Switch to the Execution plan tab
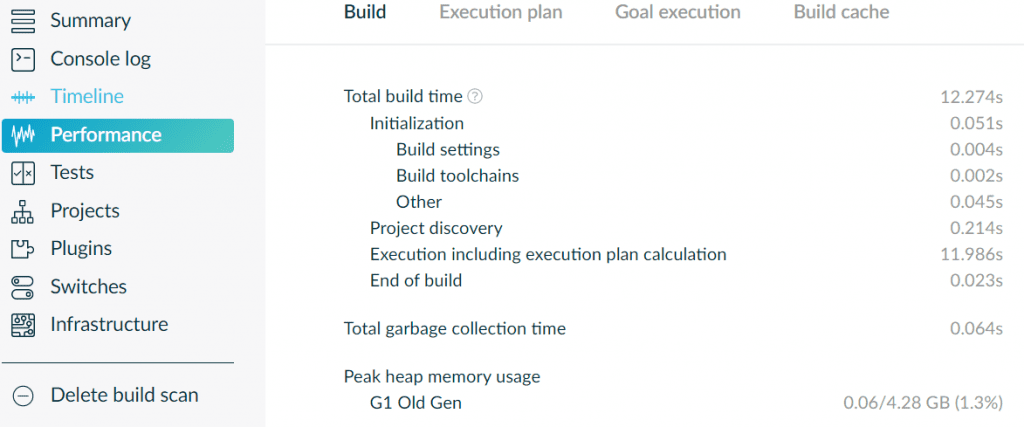The width and height of the screenshot is (1024, 427). tap(500, 13)
